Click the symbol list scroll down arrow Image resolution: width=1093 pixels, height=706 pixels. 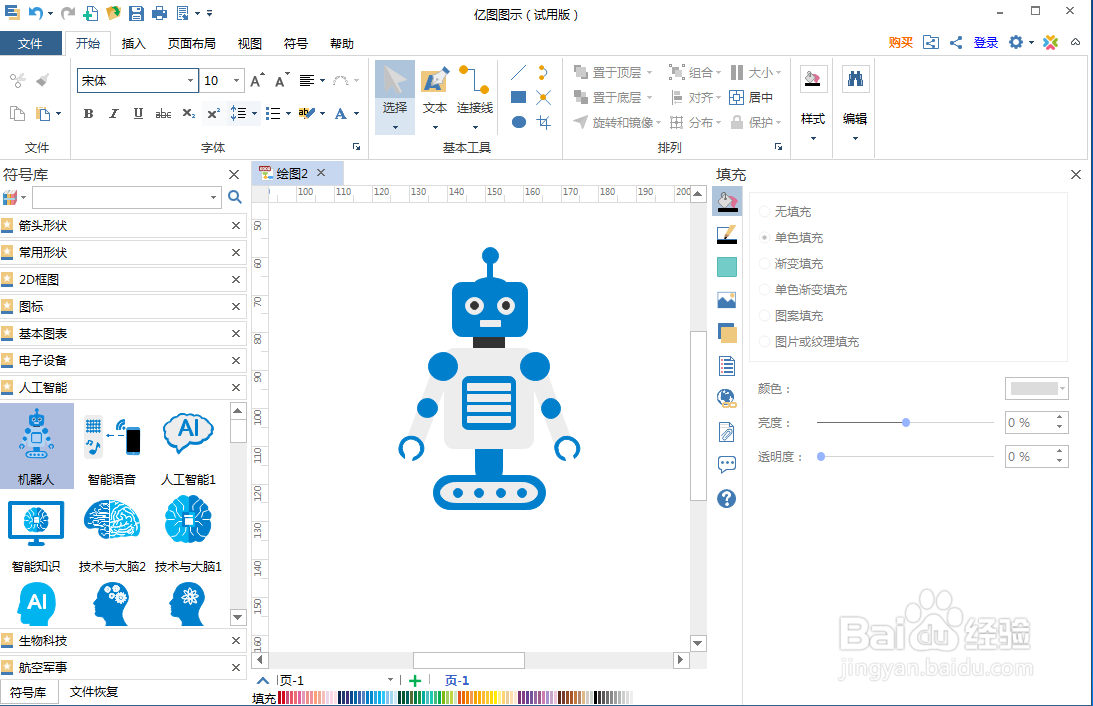click(238, 617)
